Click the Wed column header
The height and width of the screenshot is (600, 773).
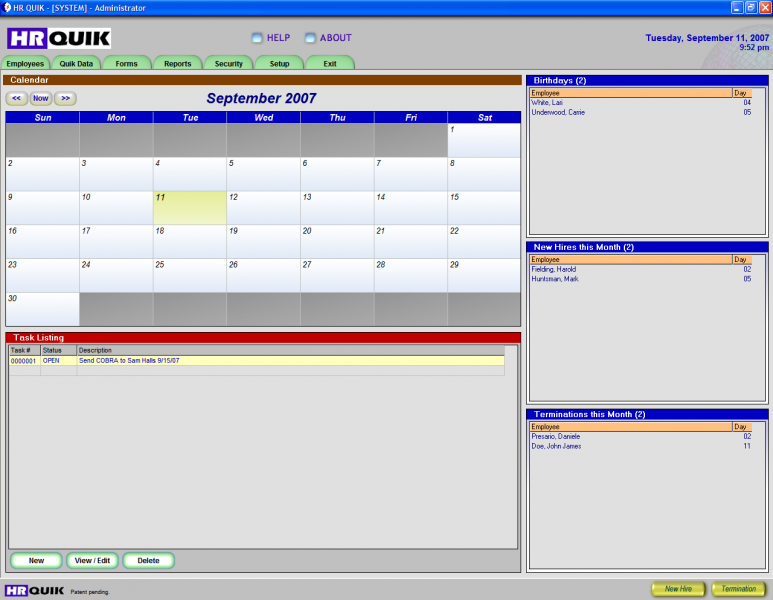tap(263, 117)
